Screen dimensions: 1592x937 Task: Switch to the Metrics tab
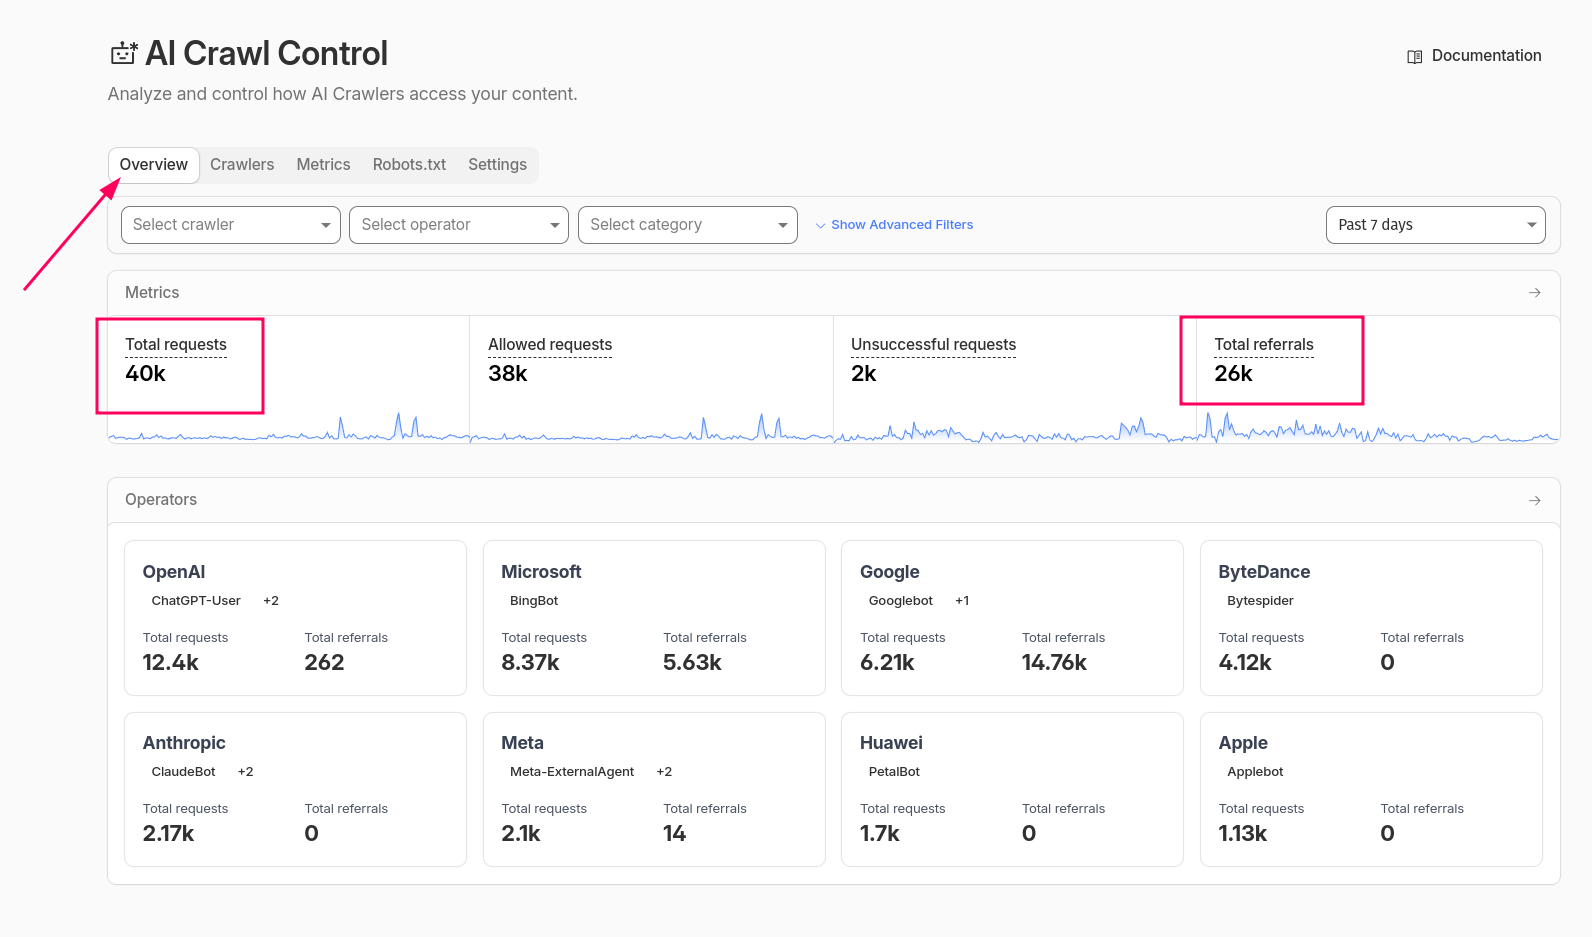pyautogui.click(x=323, y=165)
